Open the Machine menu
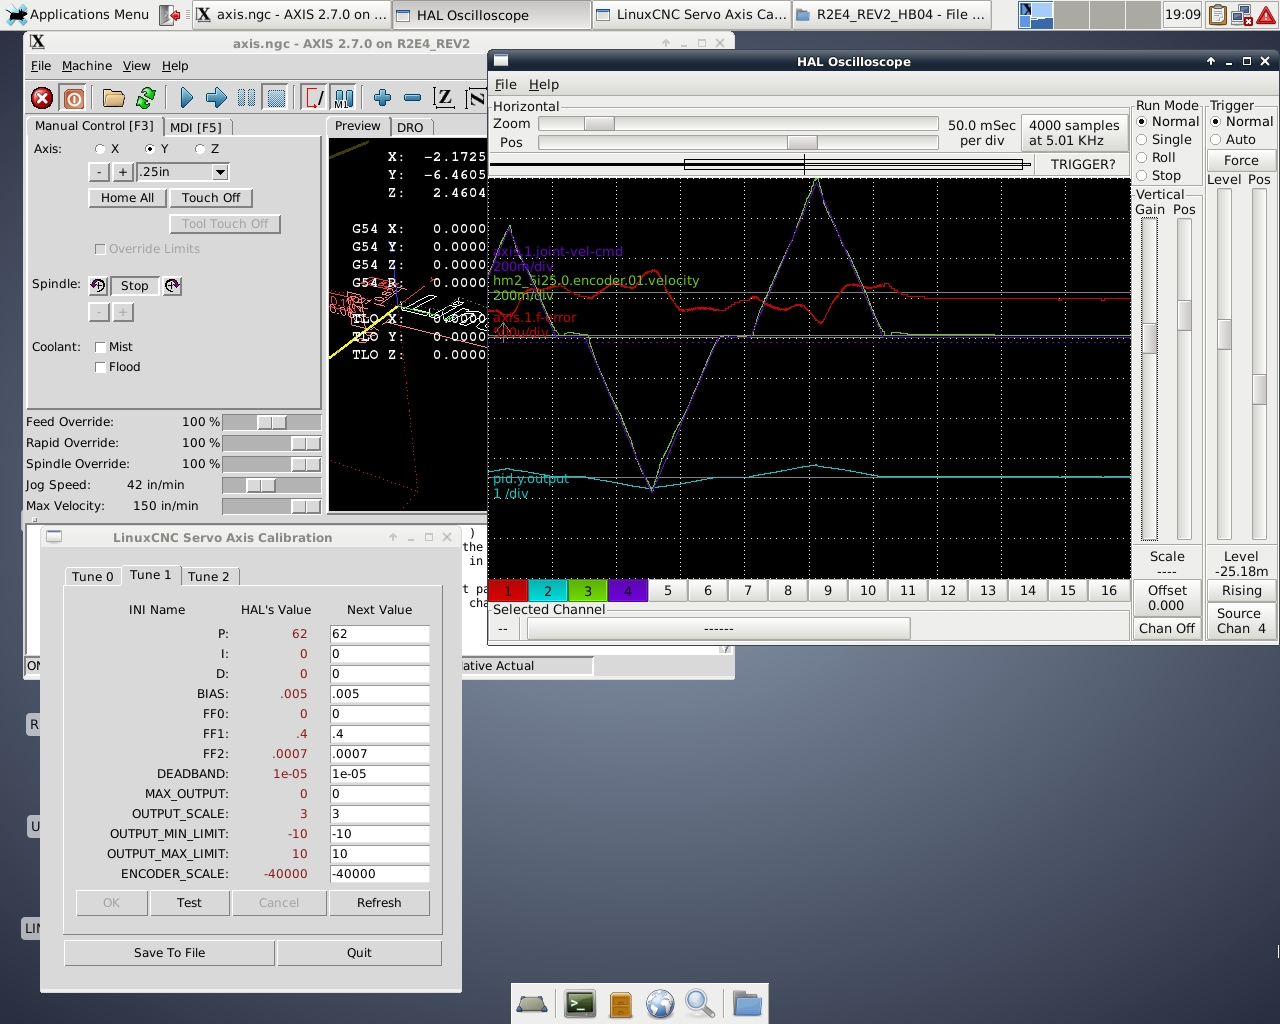The image size is (1280, 1024). click(x=87, y=66)
